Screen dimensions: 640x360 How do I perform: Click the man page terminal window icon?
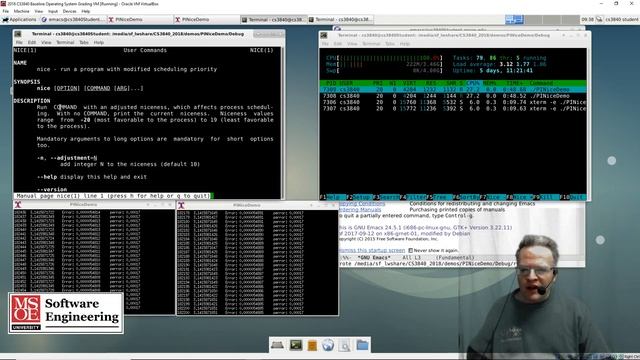tap(18, 34)
